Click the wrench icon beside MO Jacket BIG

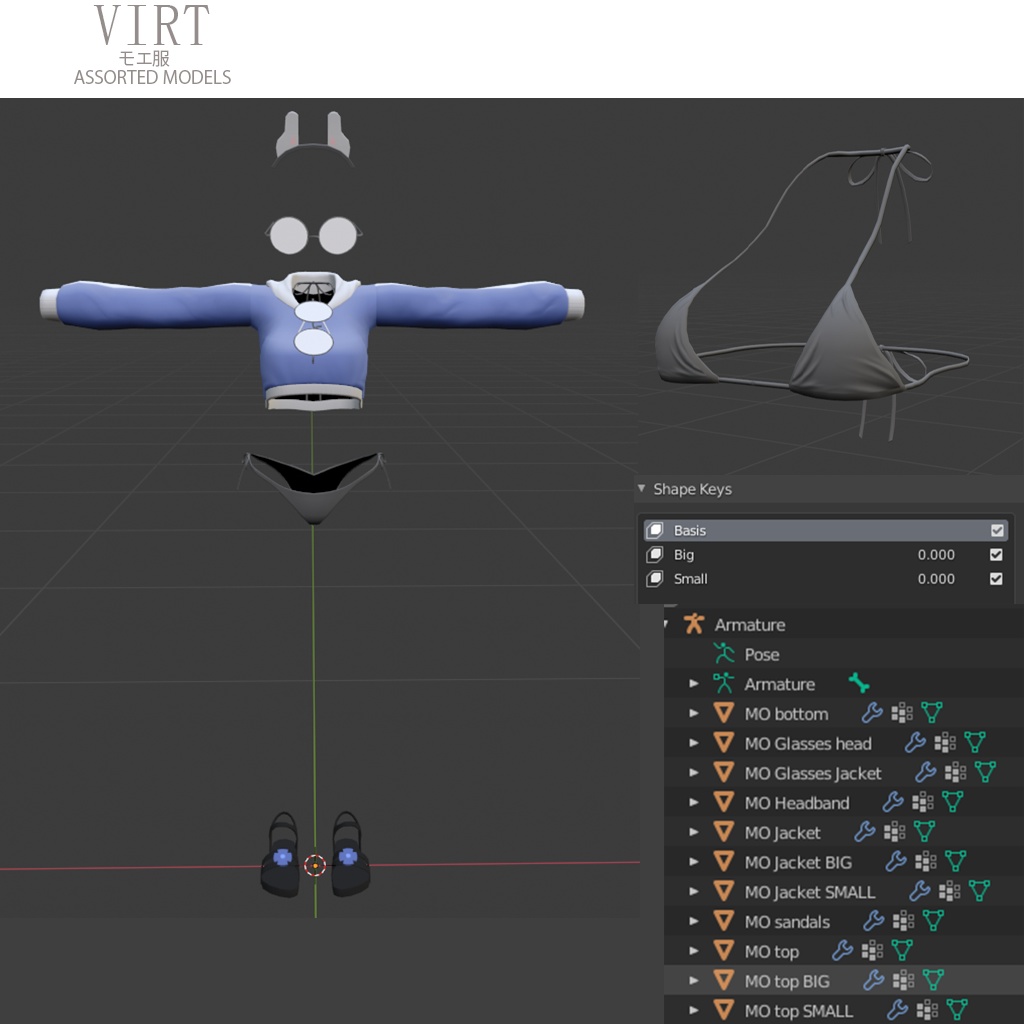coord(895,861)
